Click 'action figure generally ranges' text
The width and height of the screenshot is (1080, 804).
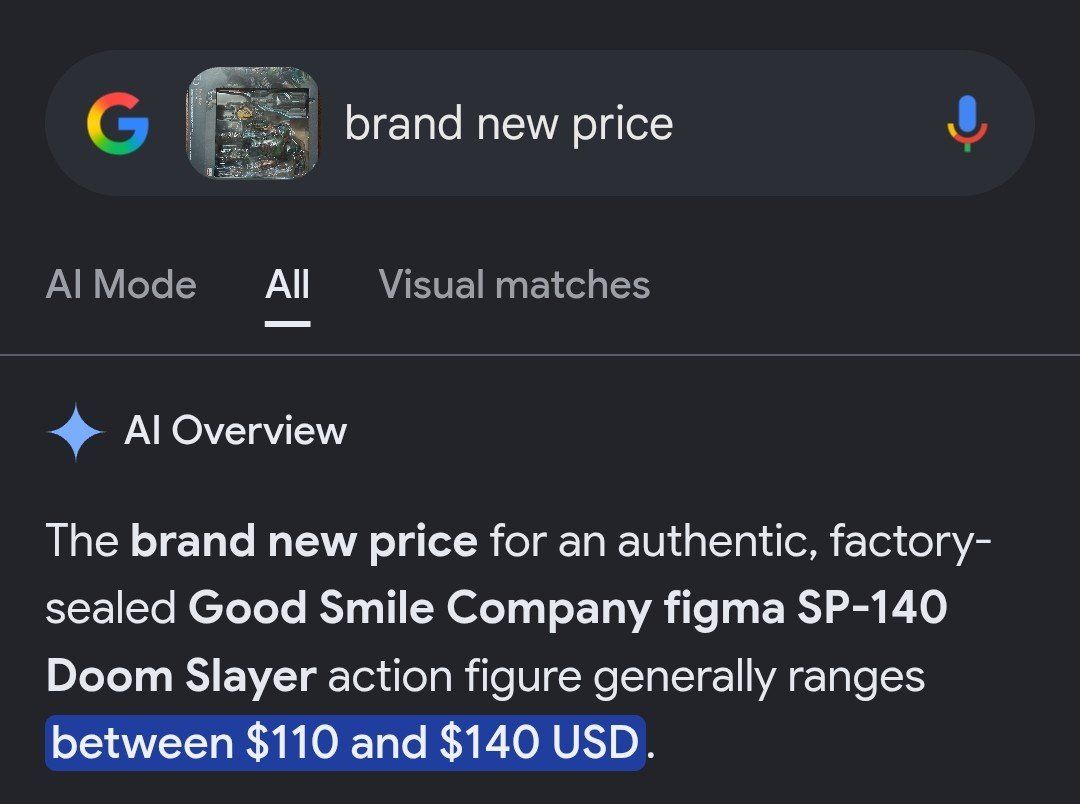coord(627,676)
